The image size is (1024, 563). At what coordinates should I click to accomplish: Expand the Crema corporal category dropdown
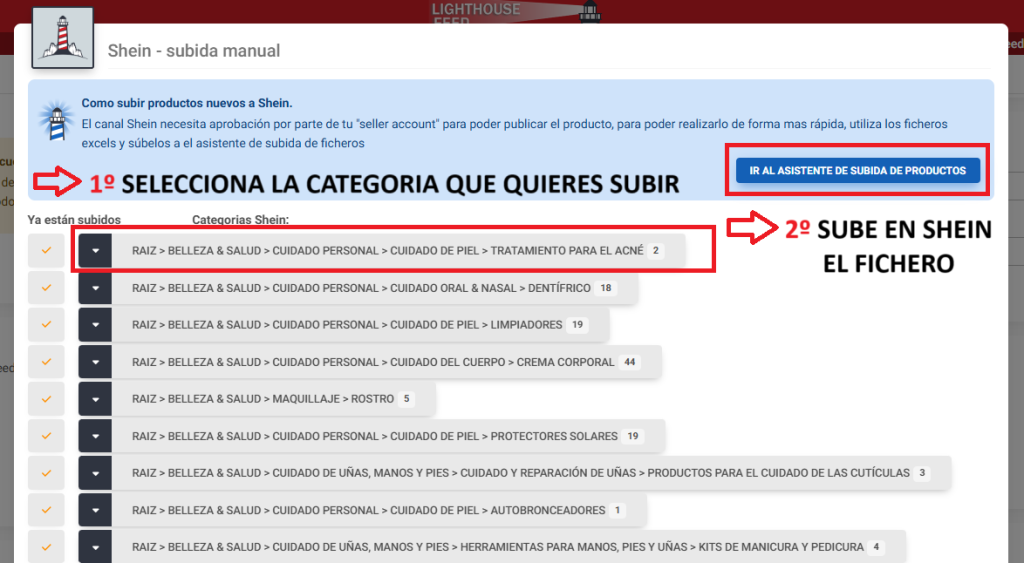95,362
